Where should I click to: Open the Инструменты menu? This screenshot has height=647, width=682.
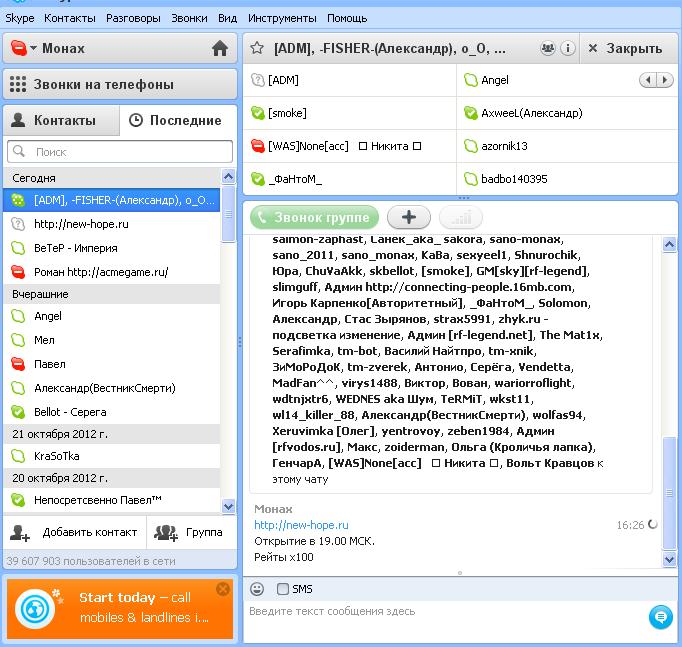point(282,18)
